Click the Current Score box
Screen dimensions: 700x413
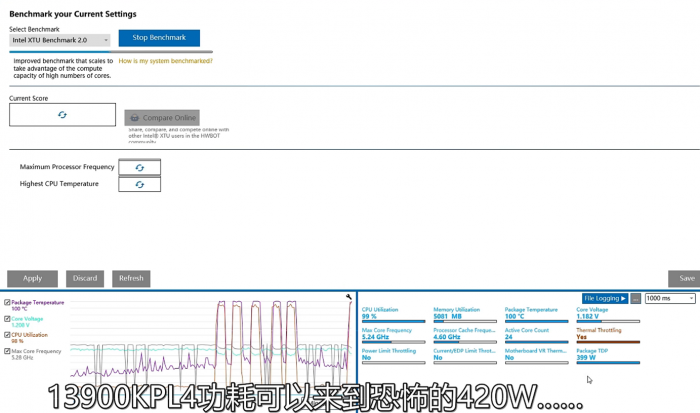click(62, 115)
